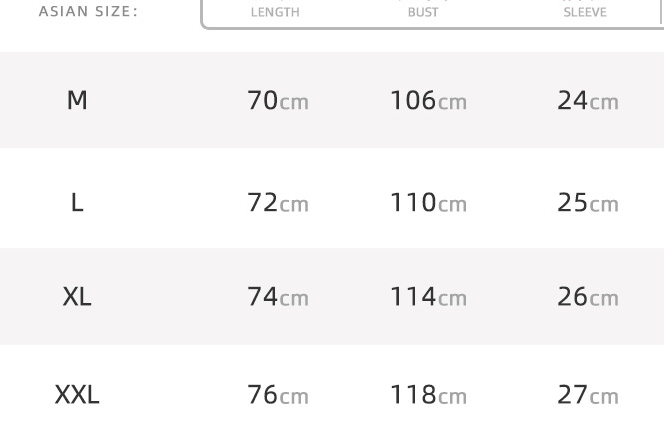Select the 118cm bust value
Screen dimensions: 664x427
click(428, 394)
